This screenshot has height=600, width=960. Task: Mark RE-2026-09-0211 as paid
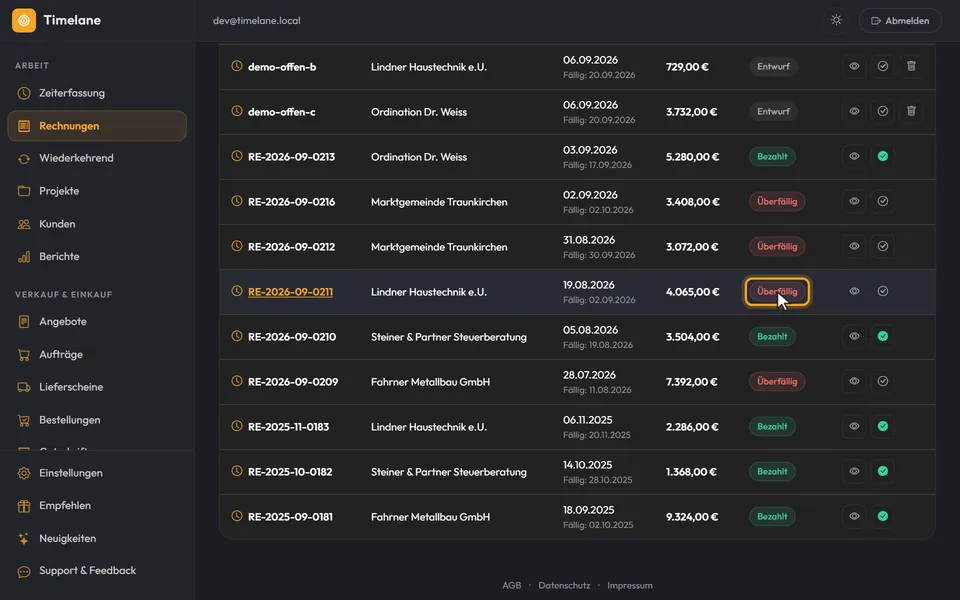pos(883,291)
